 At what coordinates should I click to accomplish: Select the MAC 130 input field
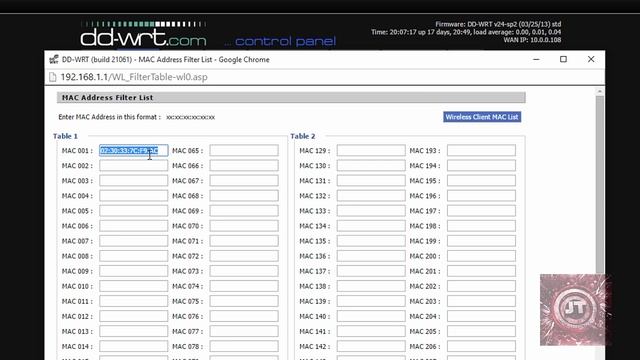click(371, 166)
